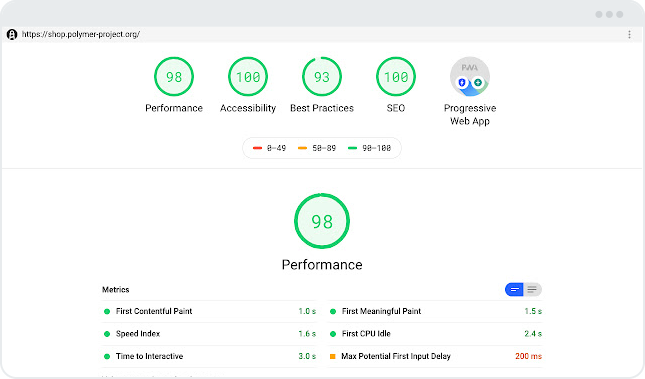Click orange square beside Max Potential Delay
The width and height of the screenshot is (645, 379).
(x=332, y=356)
